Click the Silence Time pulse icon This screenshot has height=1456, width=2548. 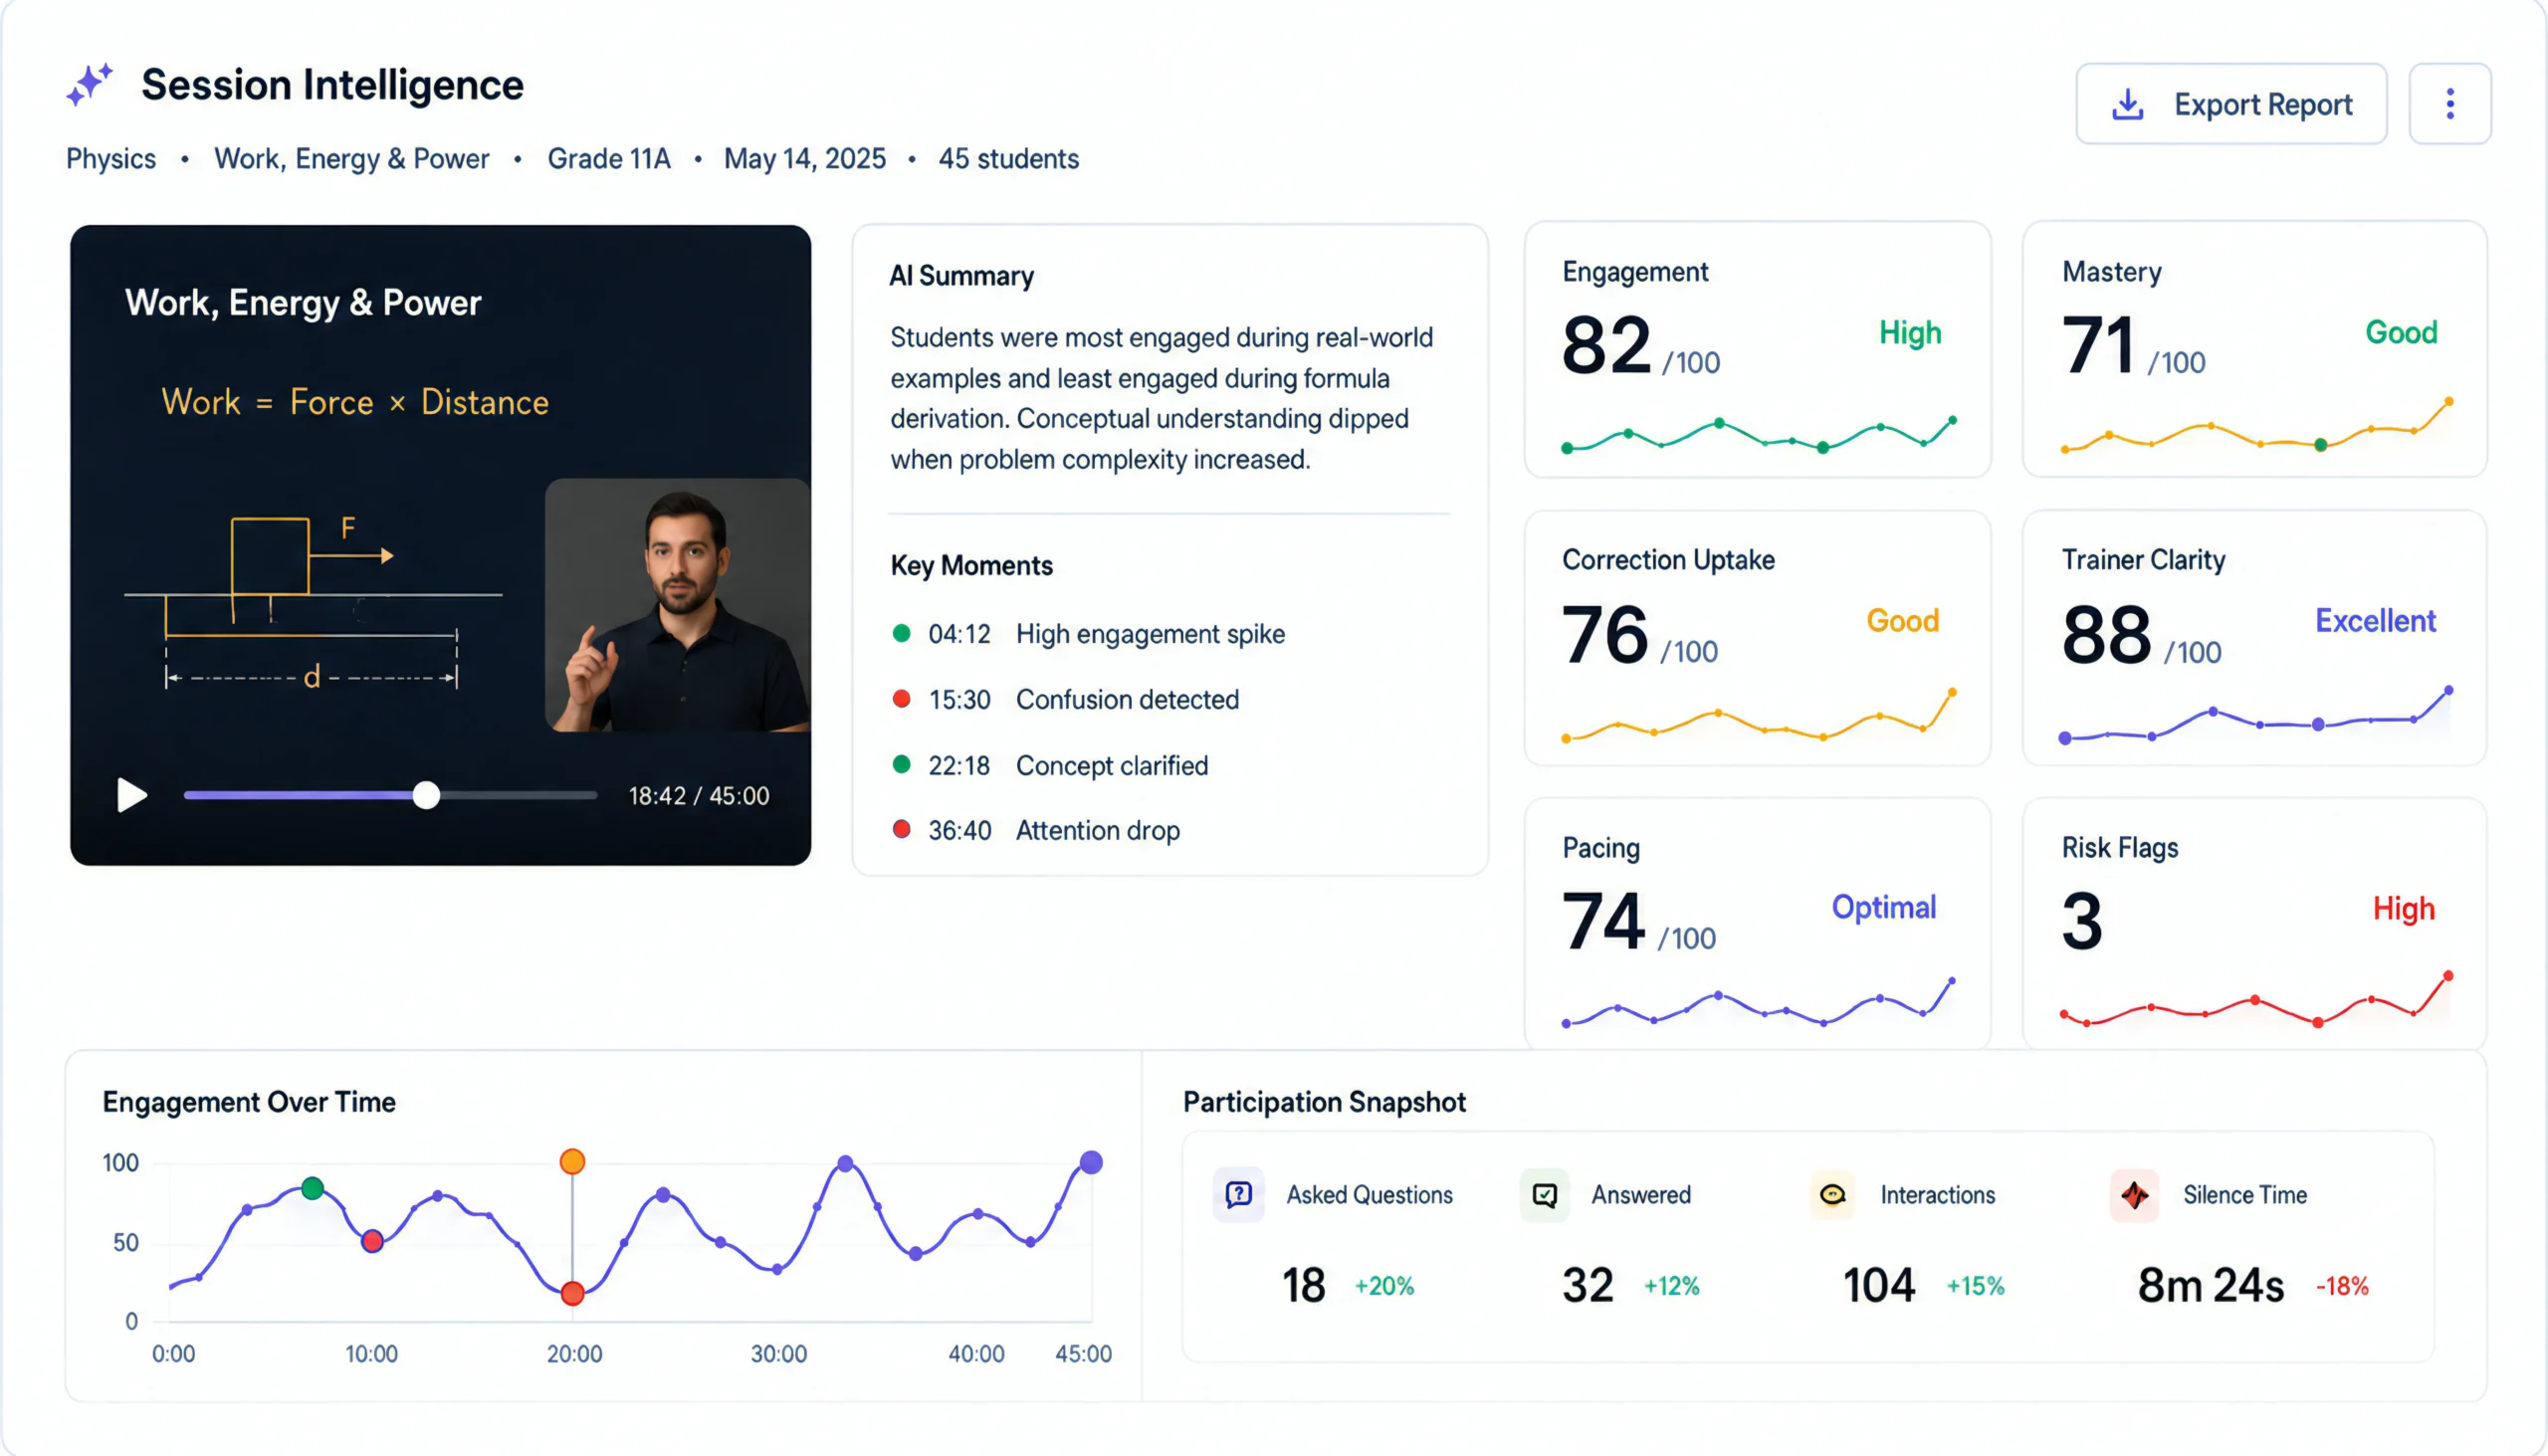tap(2134, 1194)
